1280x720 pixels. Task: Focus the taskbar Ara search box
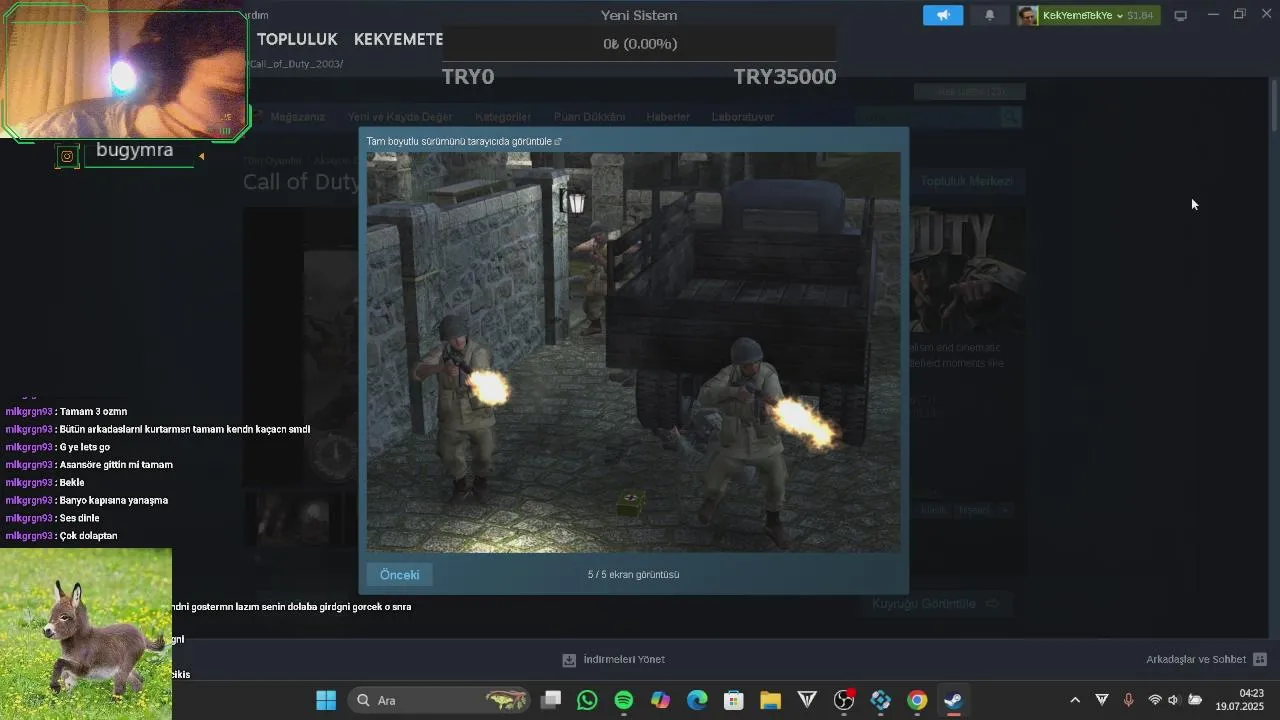[441, 700]
